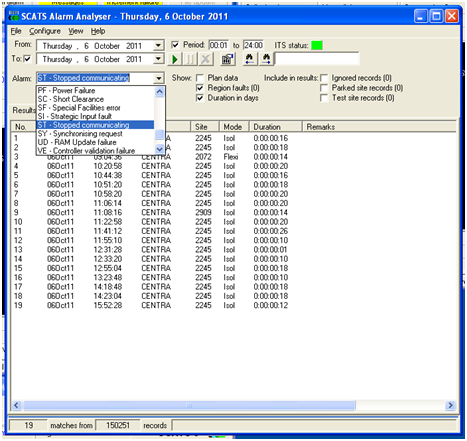
Task: Uncheck Duration in days
Action: 200,98
